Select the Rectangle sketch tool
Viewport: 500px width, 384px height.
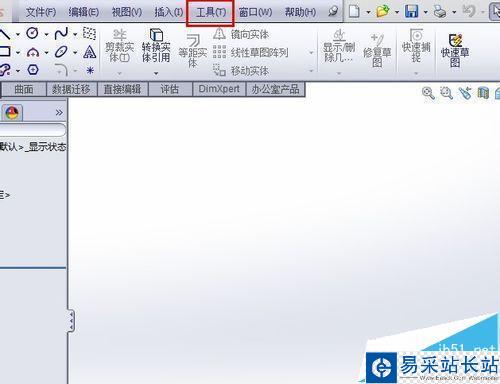click(x=5, y=52)
